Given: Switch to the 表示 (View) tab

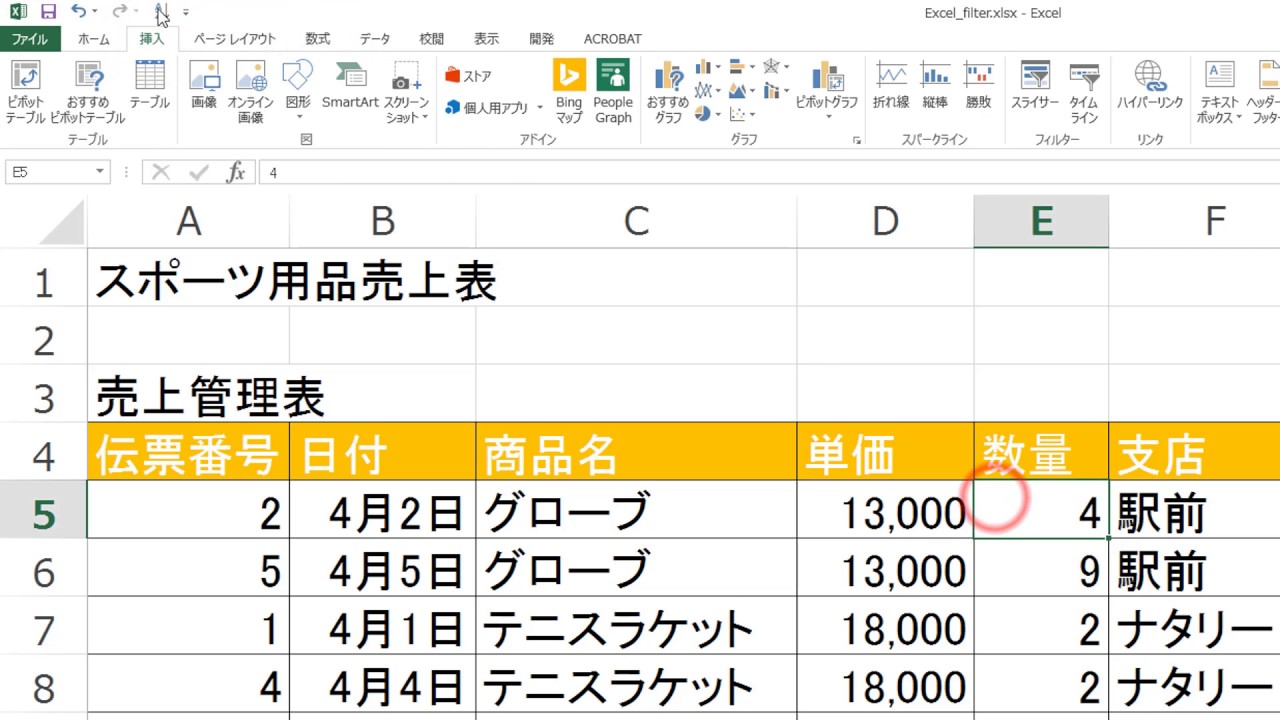Looking at the screenshot, I should click(487, 39).
